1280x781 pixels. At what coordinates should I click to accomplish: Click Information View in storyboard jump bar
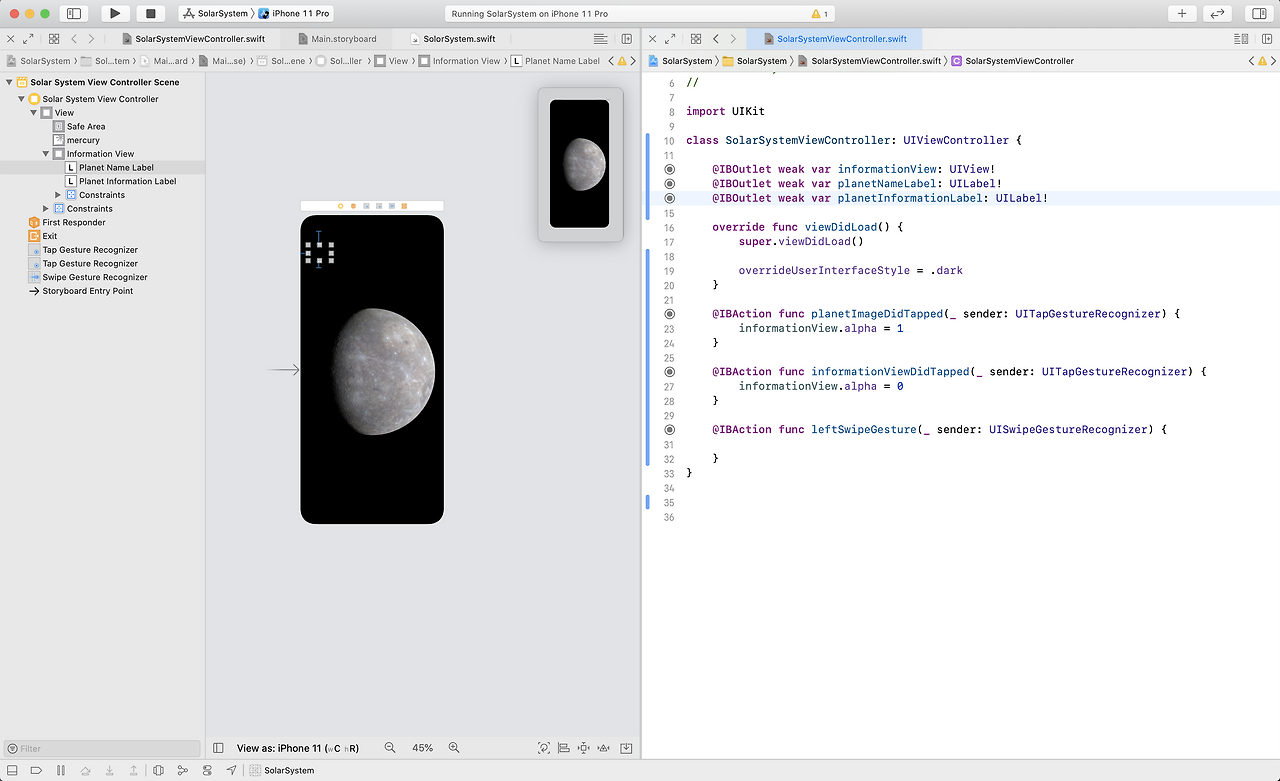[459, 61]
